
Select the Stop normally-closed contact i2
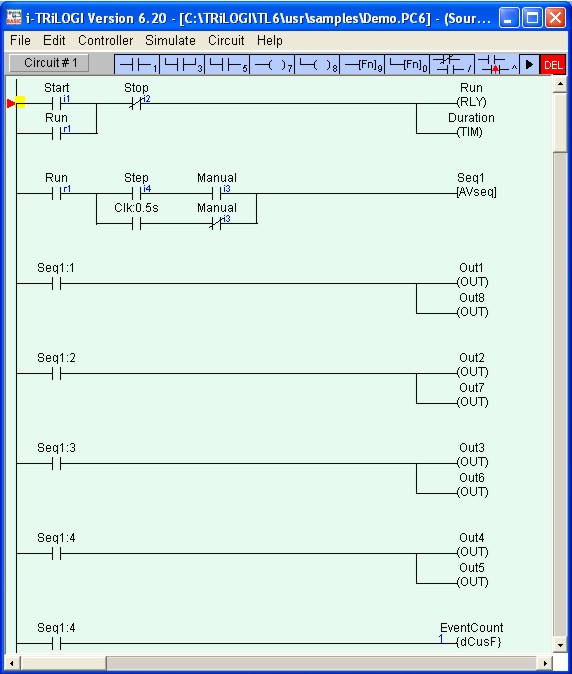(x=136, y=103)
